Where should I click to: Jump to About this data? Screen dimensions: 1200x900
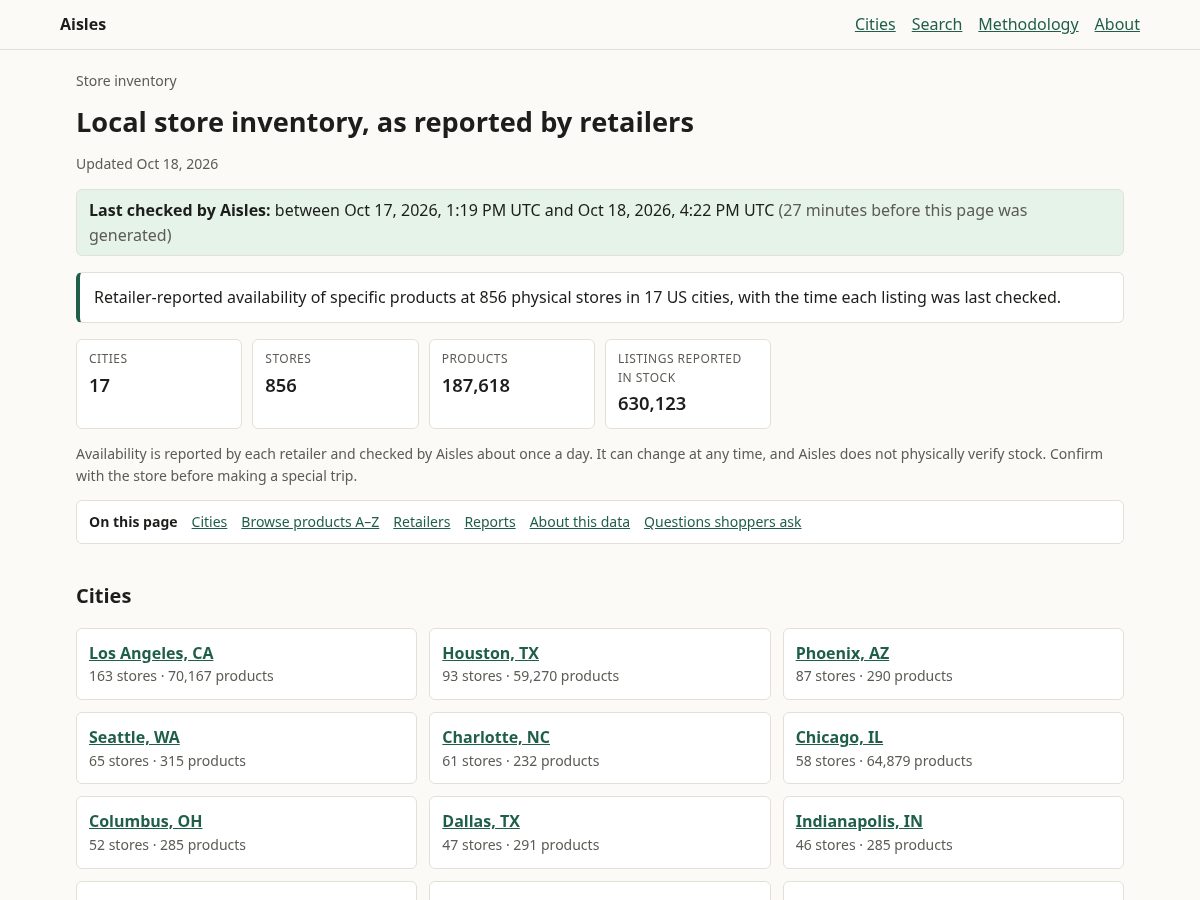click(x=580, y=522)
